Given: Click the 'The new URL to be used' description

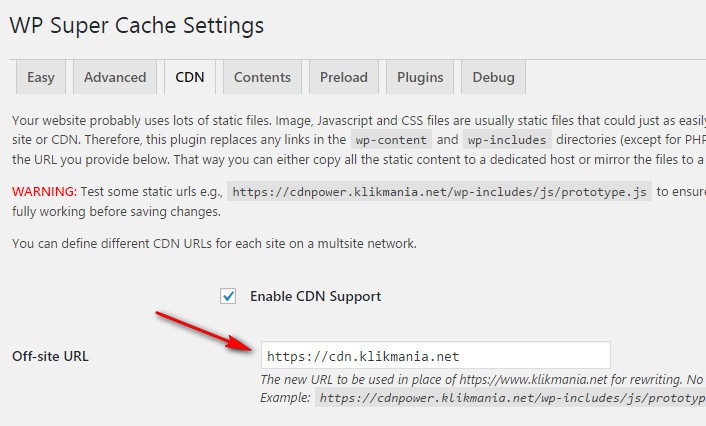Looking at the screenshot, I should (480, 380).
